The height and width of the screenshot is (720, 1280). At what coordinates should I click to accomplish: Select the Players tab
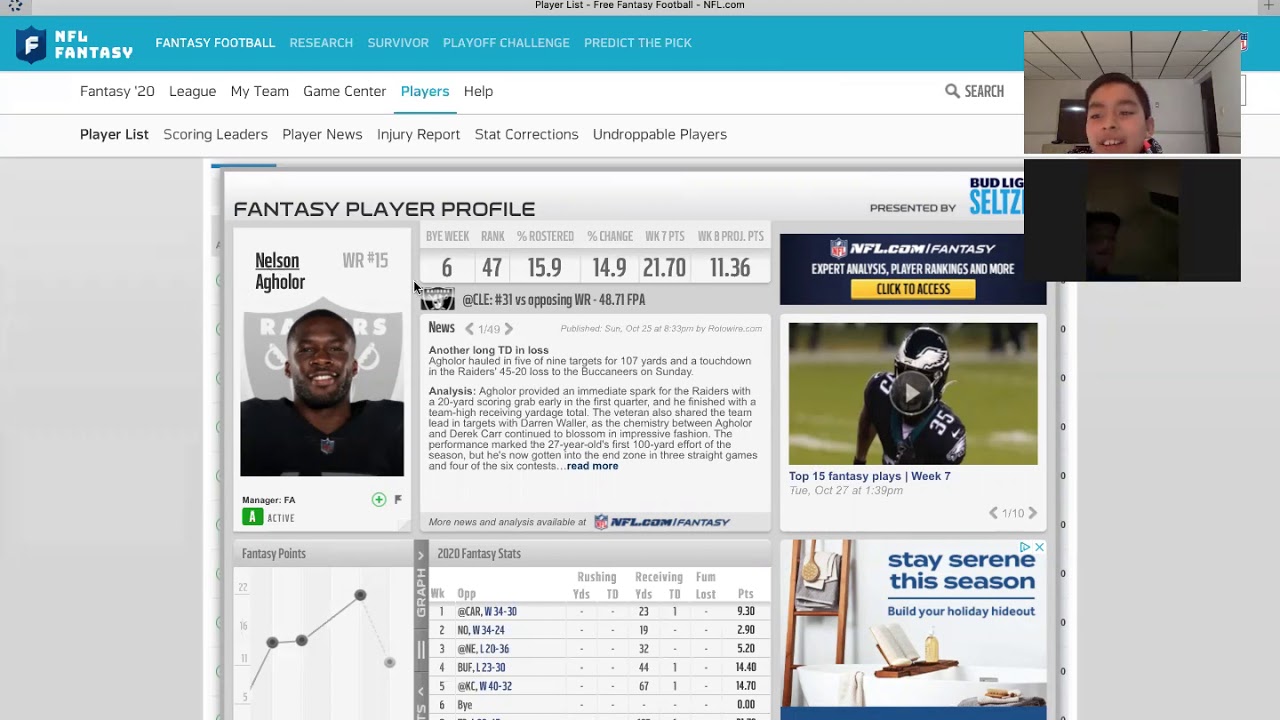425,91
